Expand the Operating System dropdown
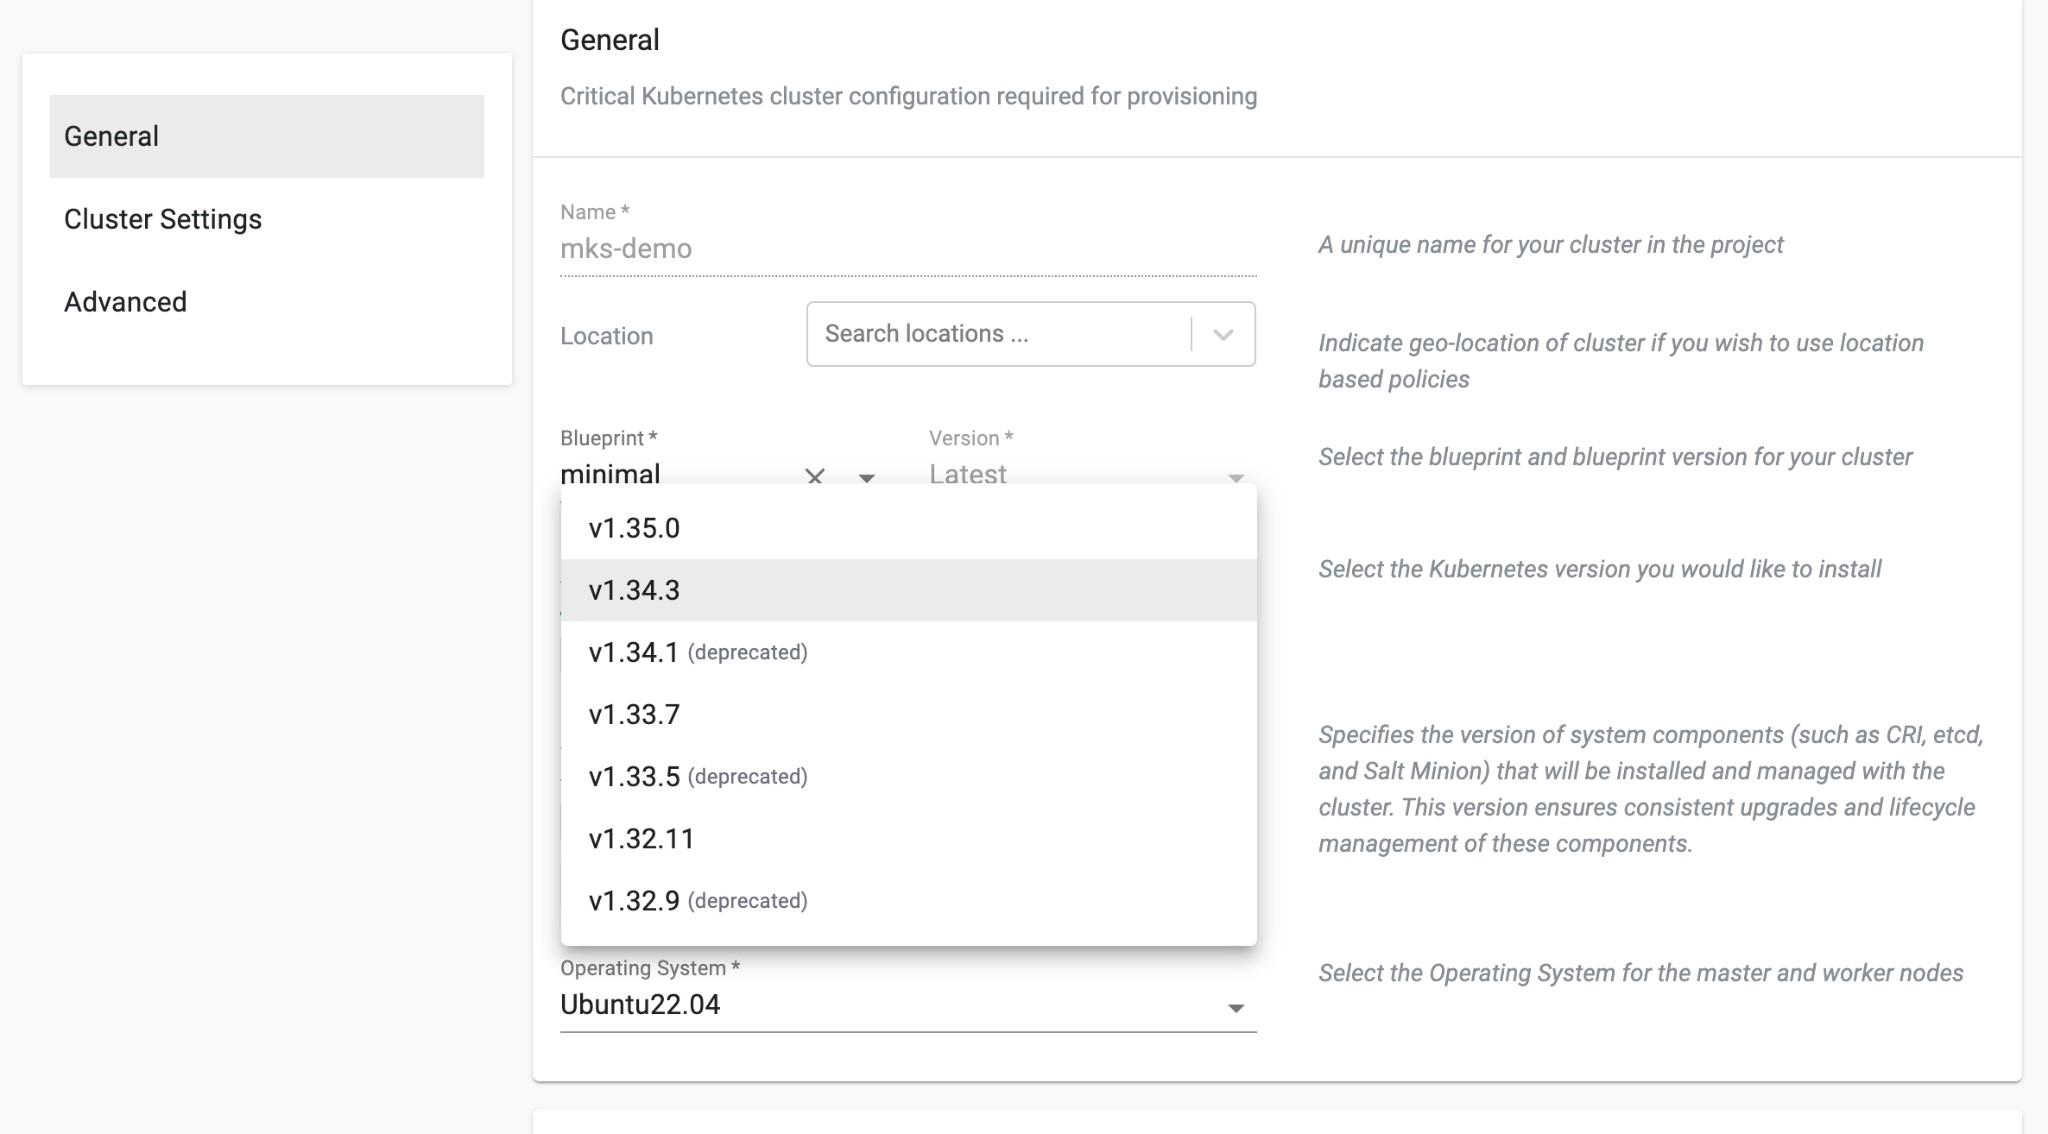The height and width of the screenshot is (1134, 2048). (1236, 1008)
